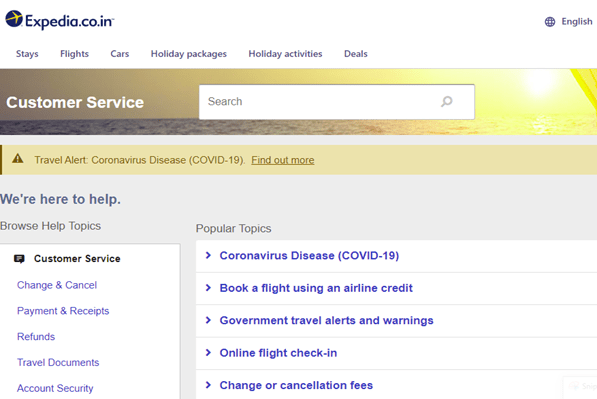Expand Book a flight using airline credit chevron
This screenshot has height=399, width=597.
click(x=208, y=288)
